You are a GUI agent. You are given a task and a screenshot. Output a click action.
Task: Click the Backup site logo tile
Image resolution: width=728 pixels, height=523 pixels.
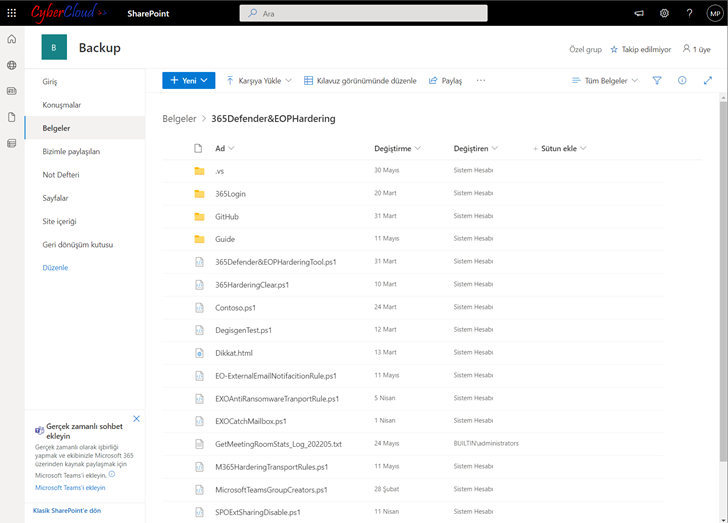coord(54,47)
